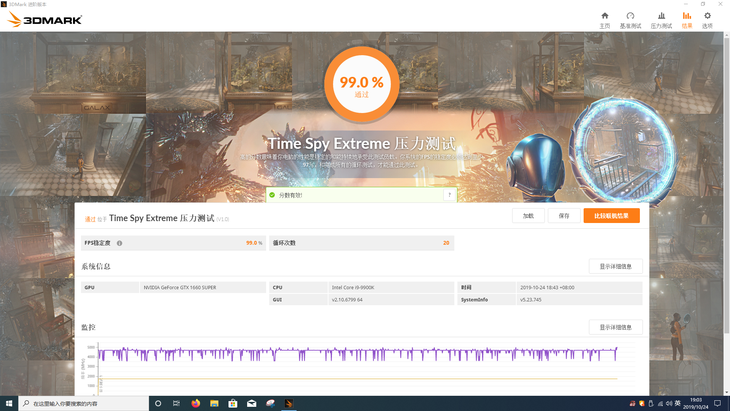
Task: Click the FPS稳定度 value 99.0 %
Action: coord(254,243)
